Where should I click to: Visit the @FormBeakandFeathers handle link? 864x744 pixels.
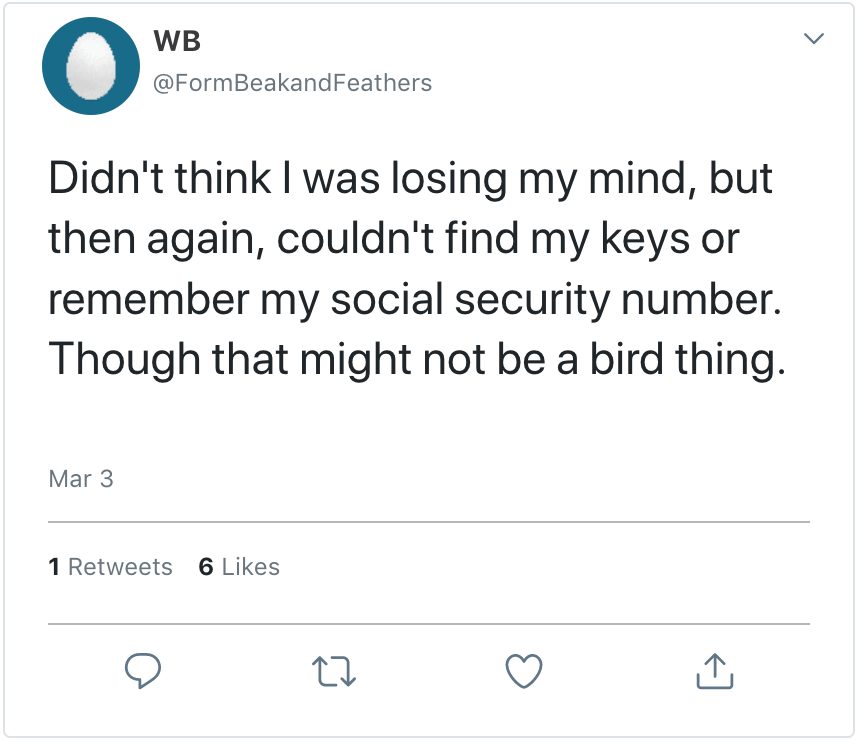[291, 83]
